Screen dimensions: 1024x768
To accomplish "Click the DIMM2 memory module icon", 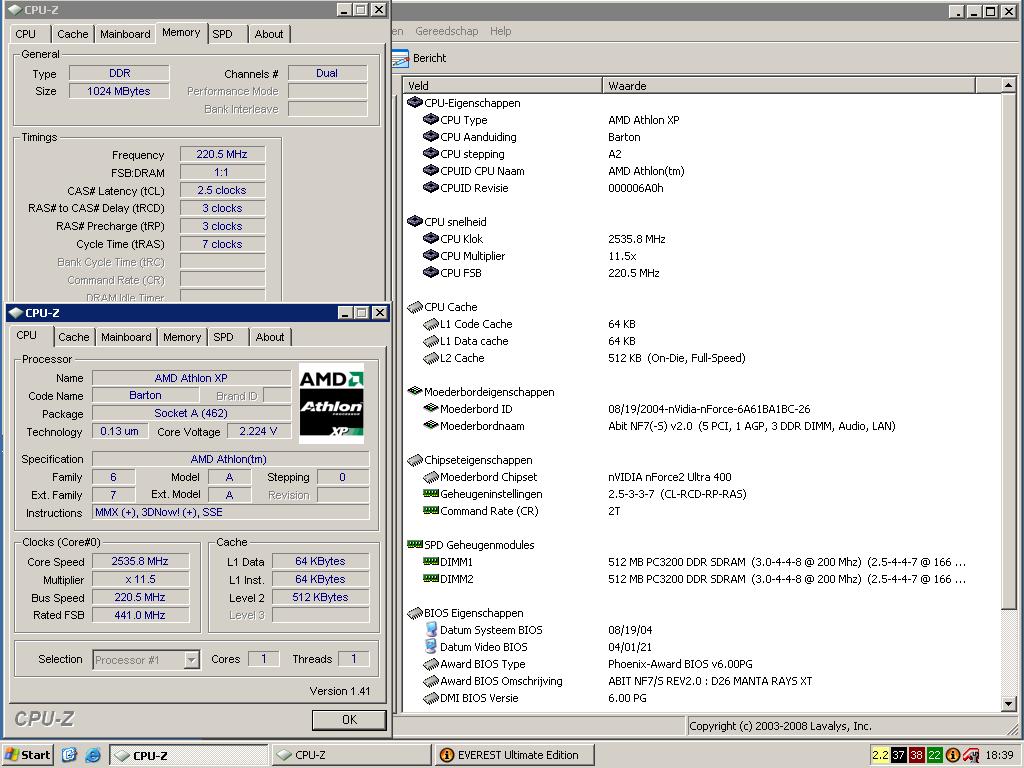I will [430, 579].
